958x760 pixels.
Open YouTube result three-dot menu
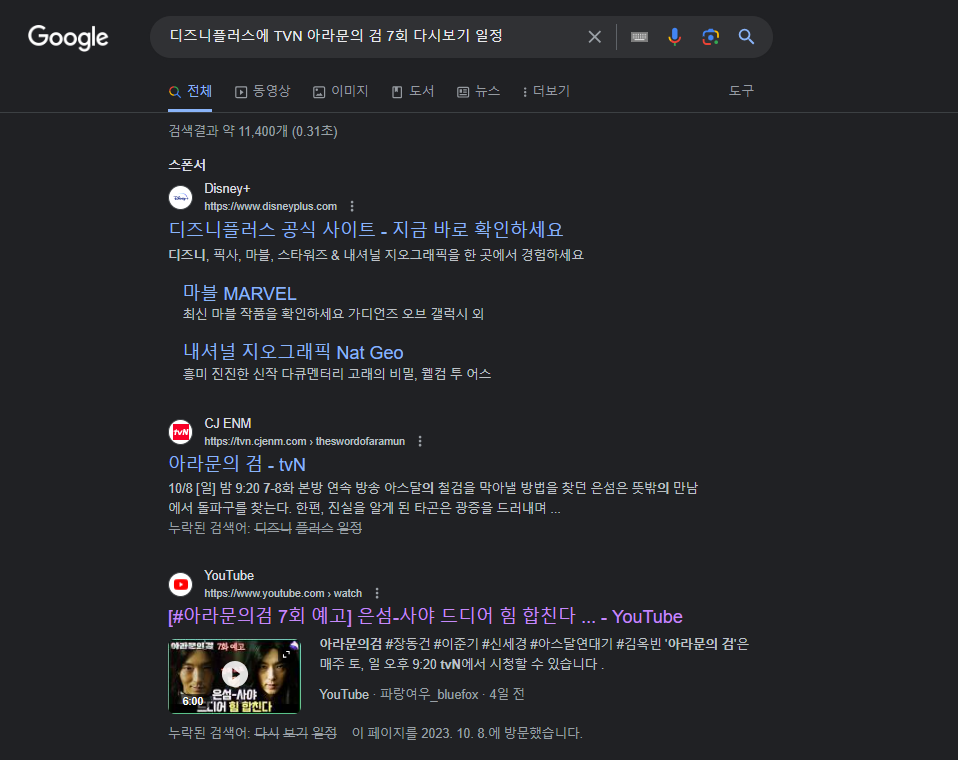377,593
